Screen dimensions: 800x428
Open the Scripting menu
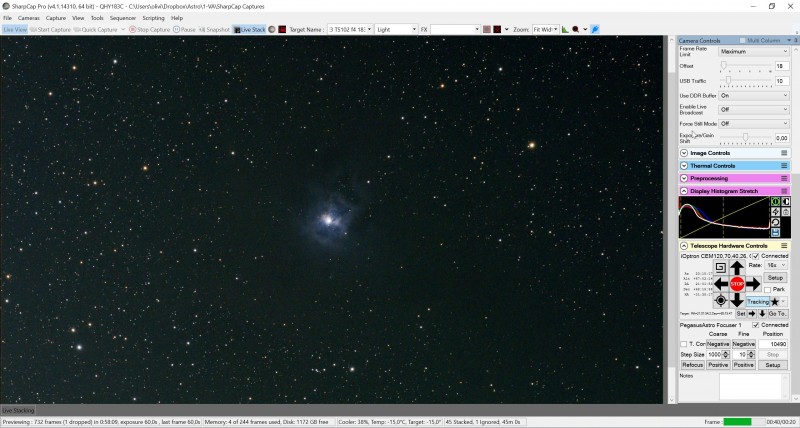153,18
